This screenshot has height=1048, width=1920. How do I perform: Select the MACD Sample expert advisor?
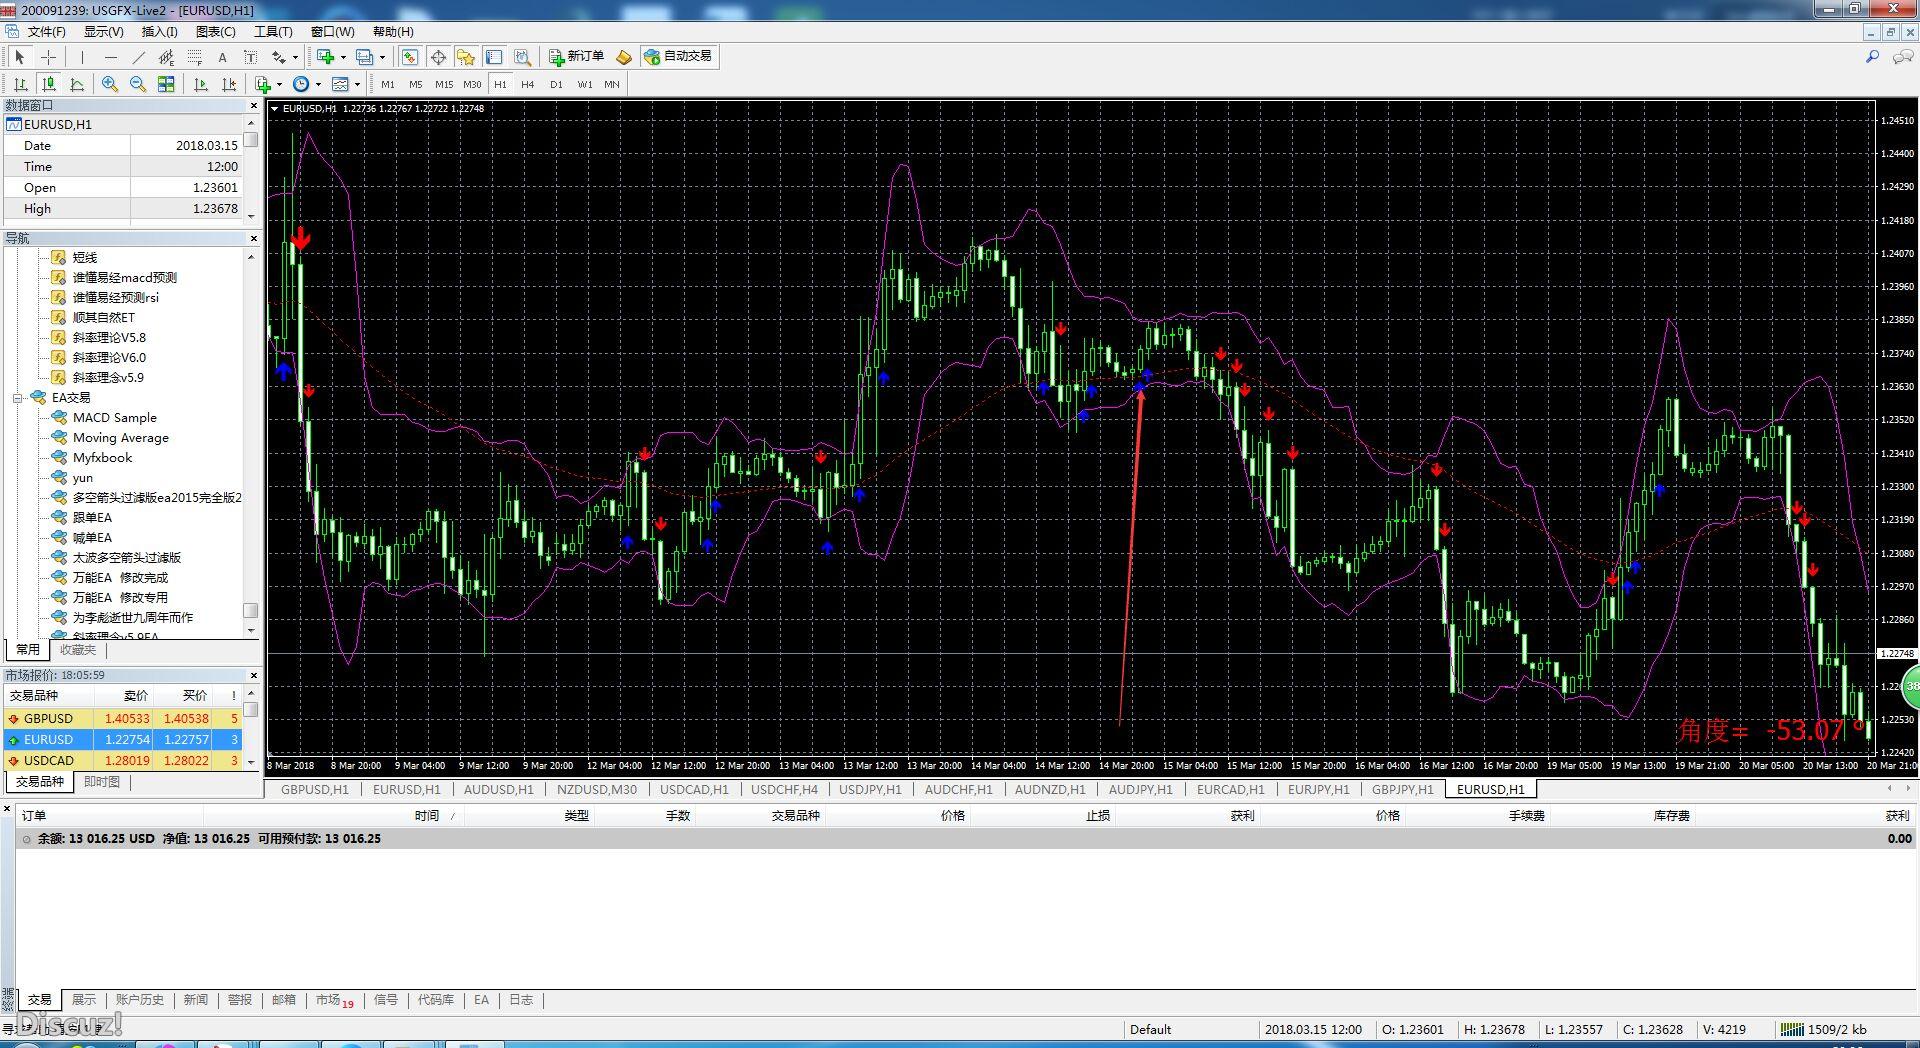(115, 418)
